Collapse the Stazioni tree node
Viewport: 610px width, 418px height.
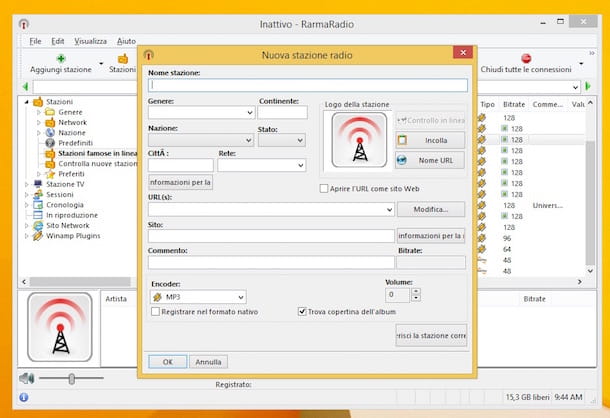coord(26,102)
